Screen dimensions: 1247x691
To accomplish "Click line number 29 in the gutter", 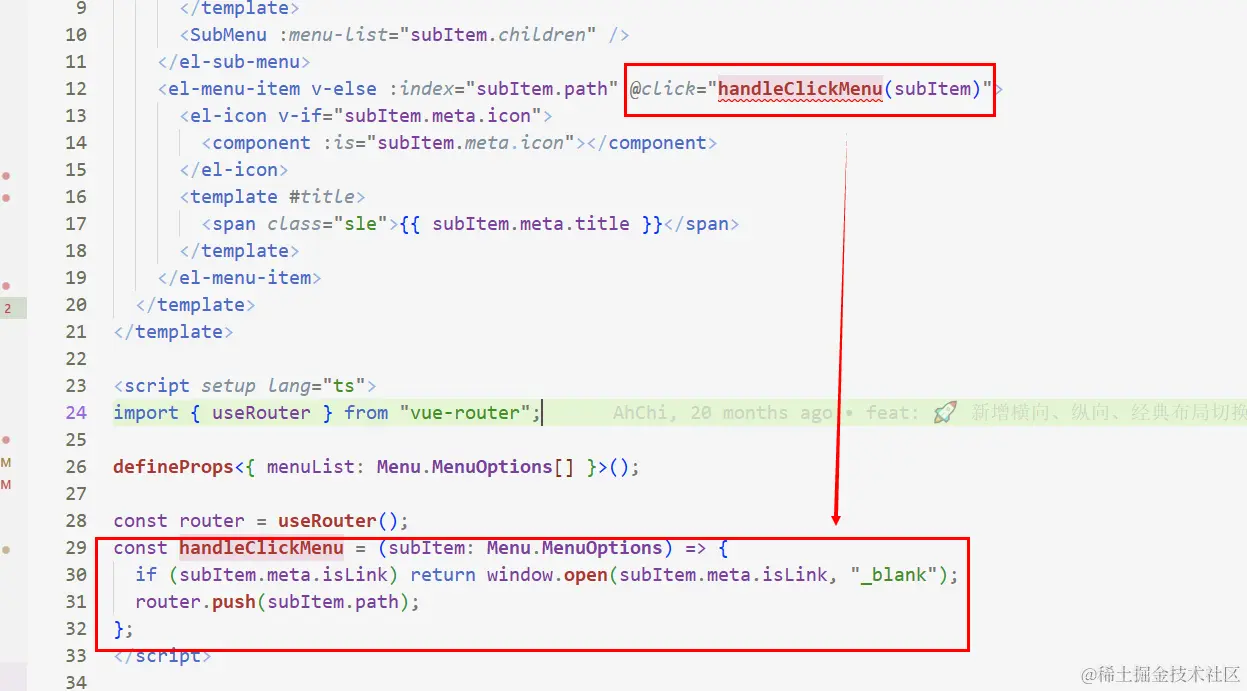I will pyautogui.click(x=76, y=548).
